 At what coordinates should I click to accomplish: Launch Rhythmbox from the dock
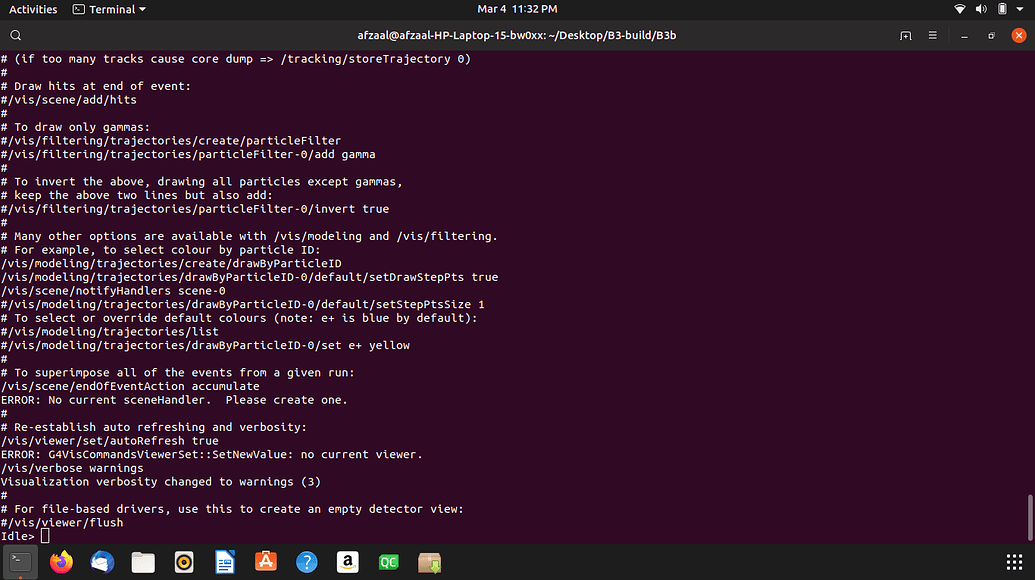184,562
